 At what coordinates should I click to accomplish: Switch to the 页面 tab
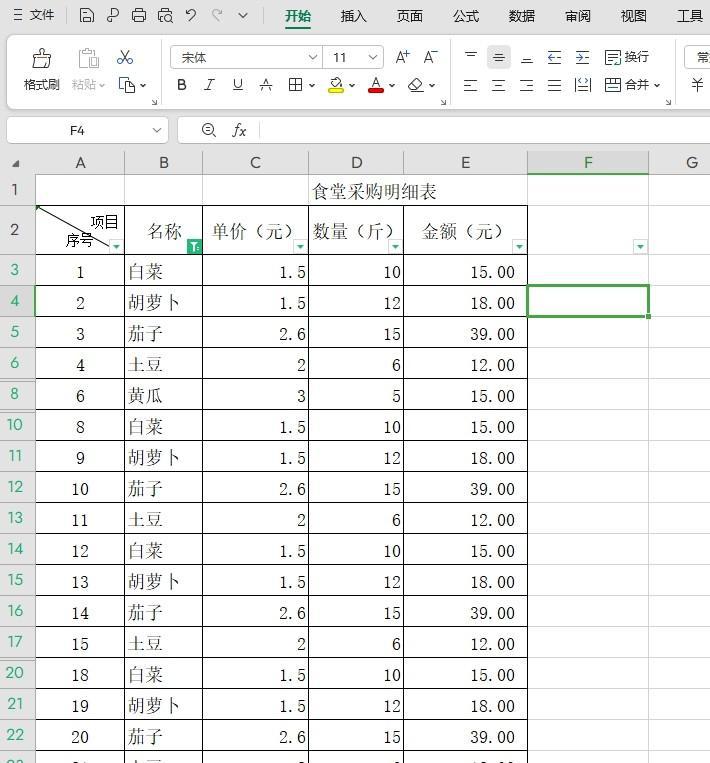[409, 16]
